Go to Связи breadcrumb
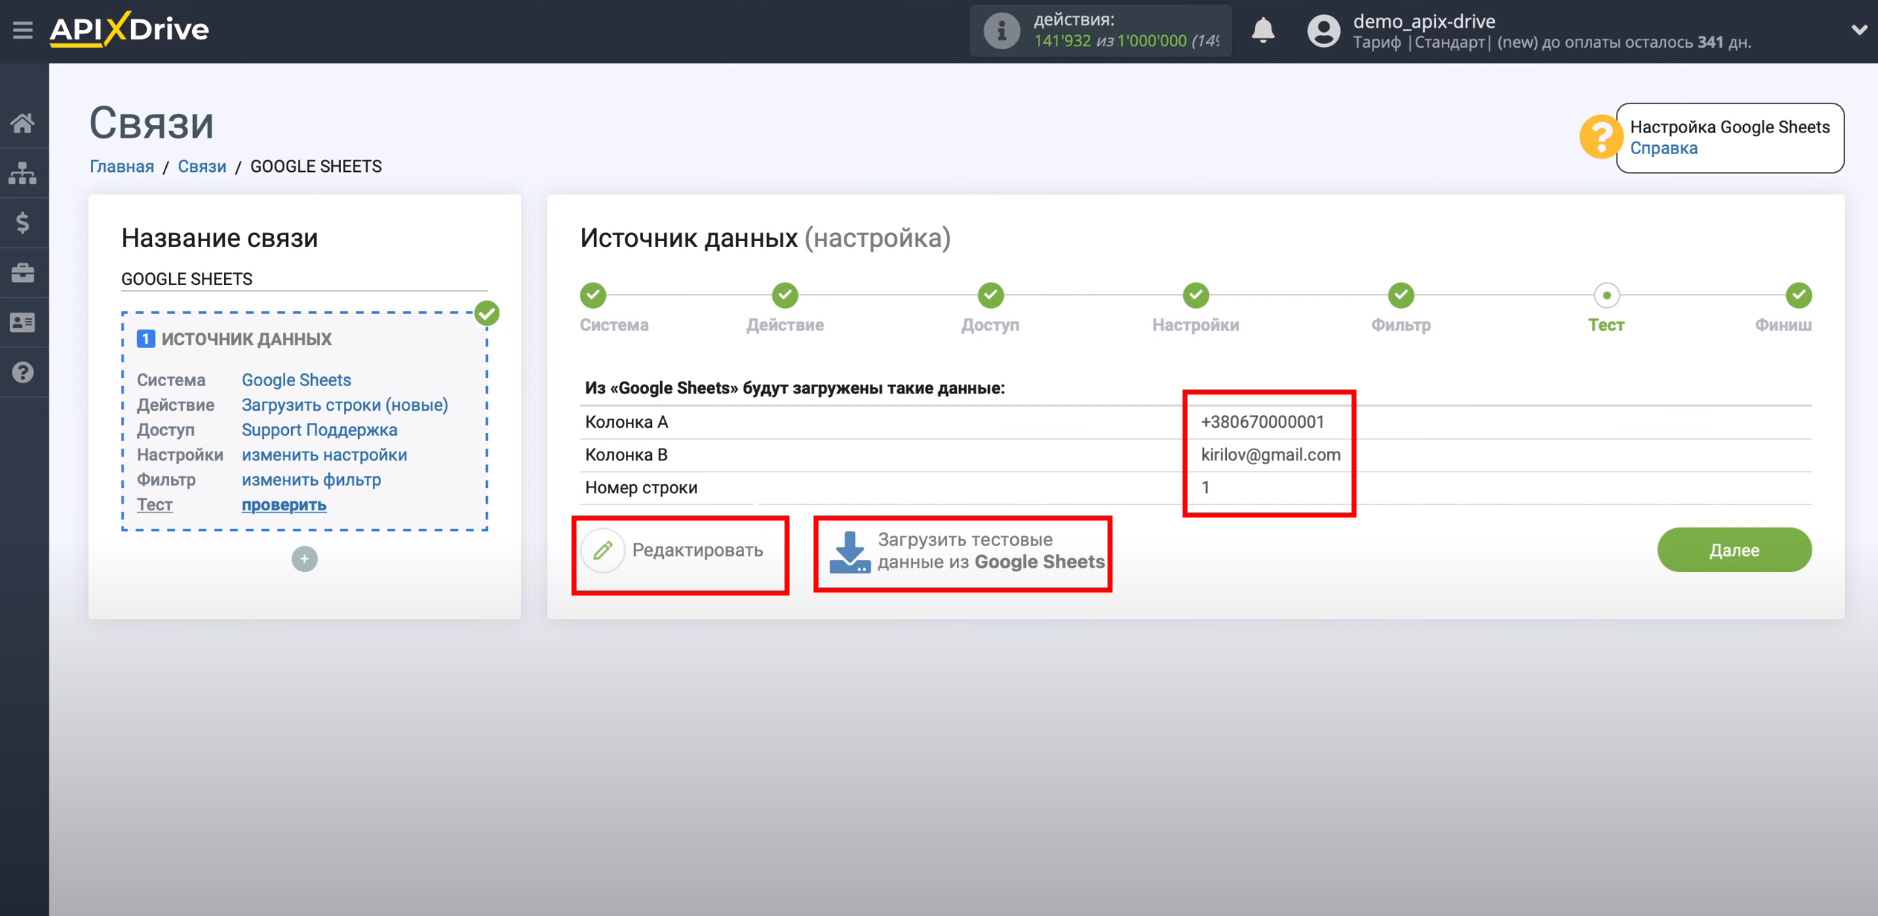 tap(202, 166)
